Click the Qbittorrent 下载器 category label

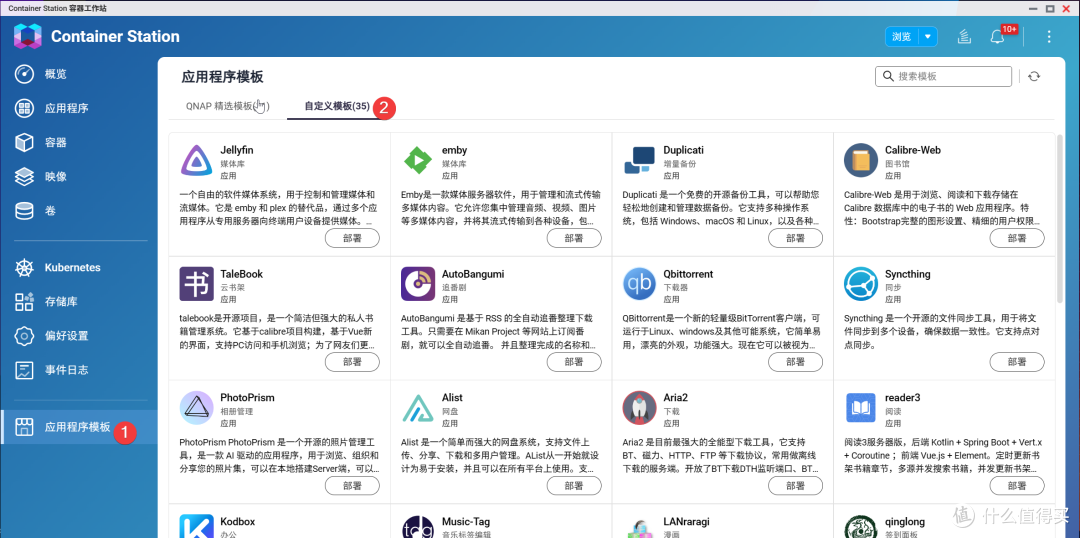click(675, 287)
